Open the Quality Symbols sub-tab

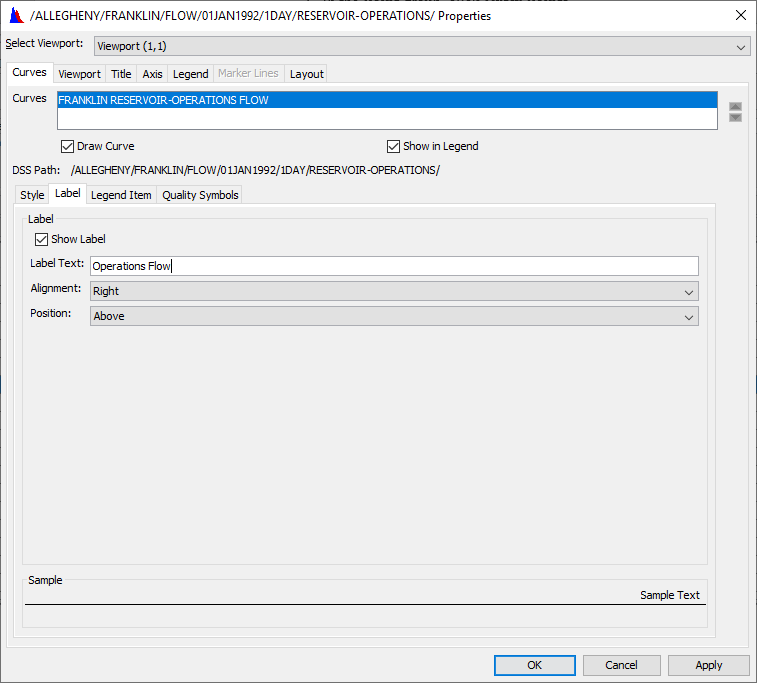pos(200,195)
